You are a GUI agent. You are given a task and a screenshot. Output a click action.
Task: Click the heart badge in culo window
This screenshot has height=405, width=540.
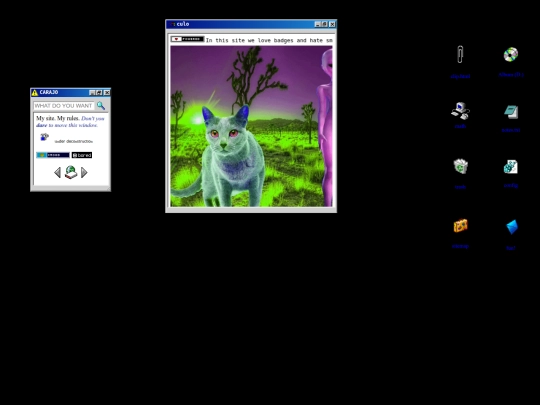(x=187, y=39)
